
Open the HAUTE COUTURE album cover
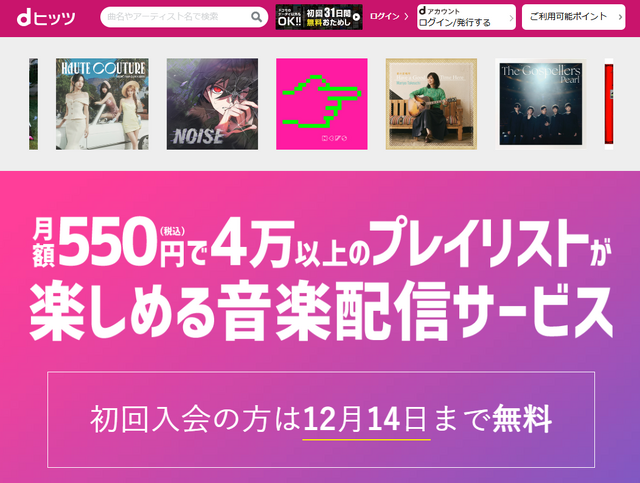pos(102,104)
